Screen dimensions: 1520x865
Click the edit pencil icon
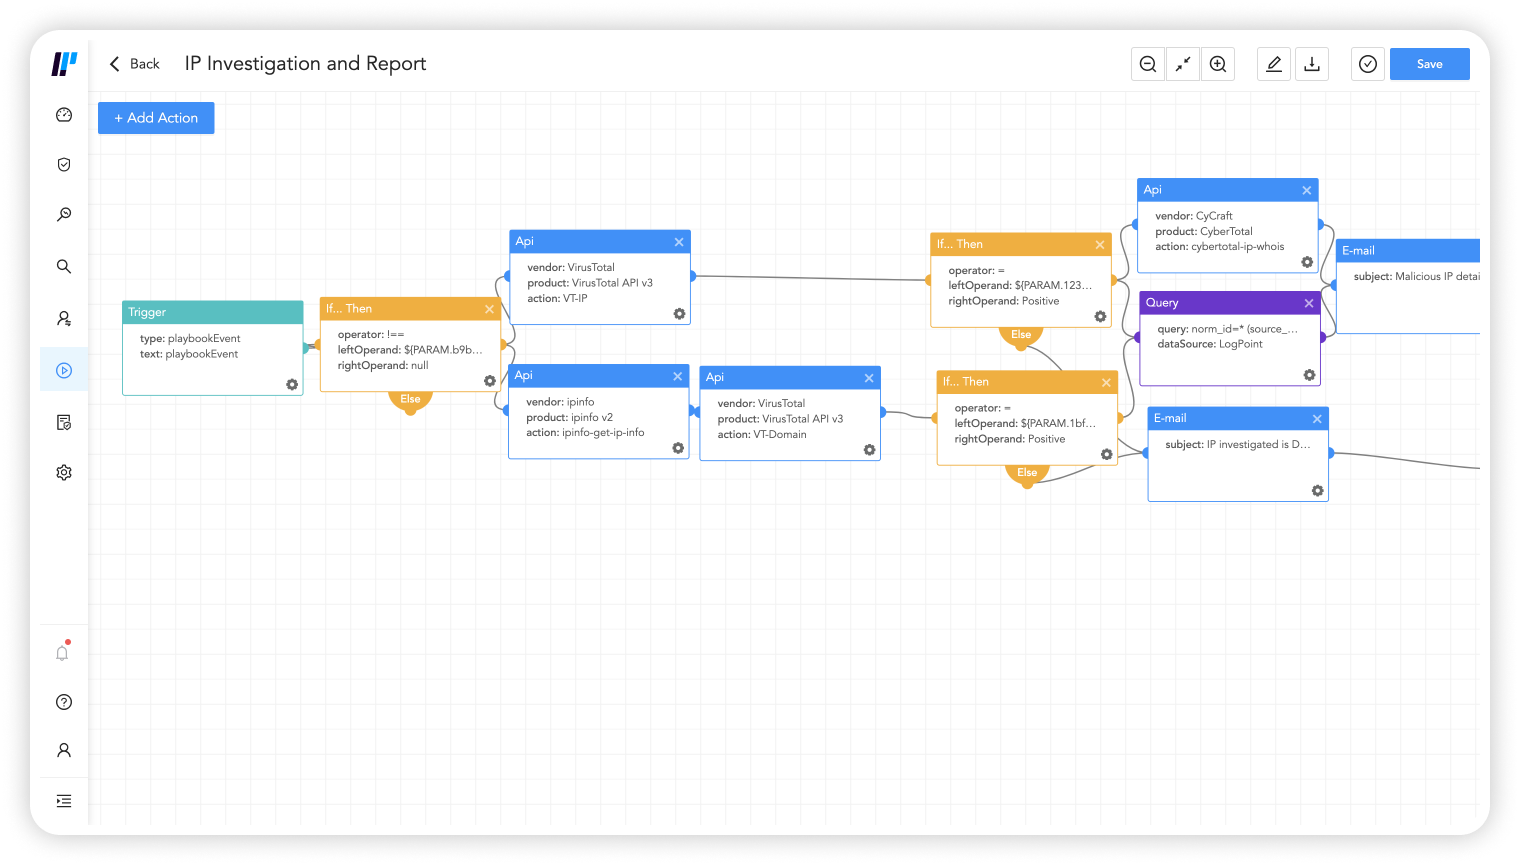pos(1274,64)
